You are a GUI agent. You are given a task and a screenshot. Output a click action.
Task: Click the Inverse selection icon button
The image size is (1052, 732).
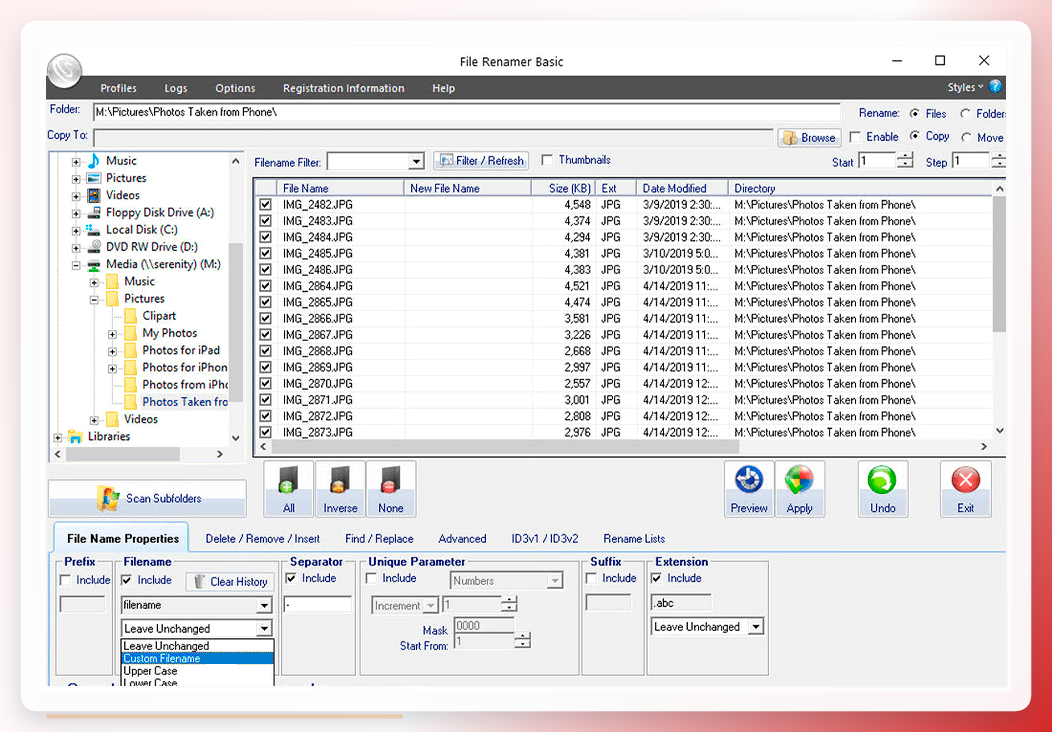(340, 488)
